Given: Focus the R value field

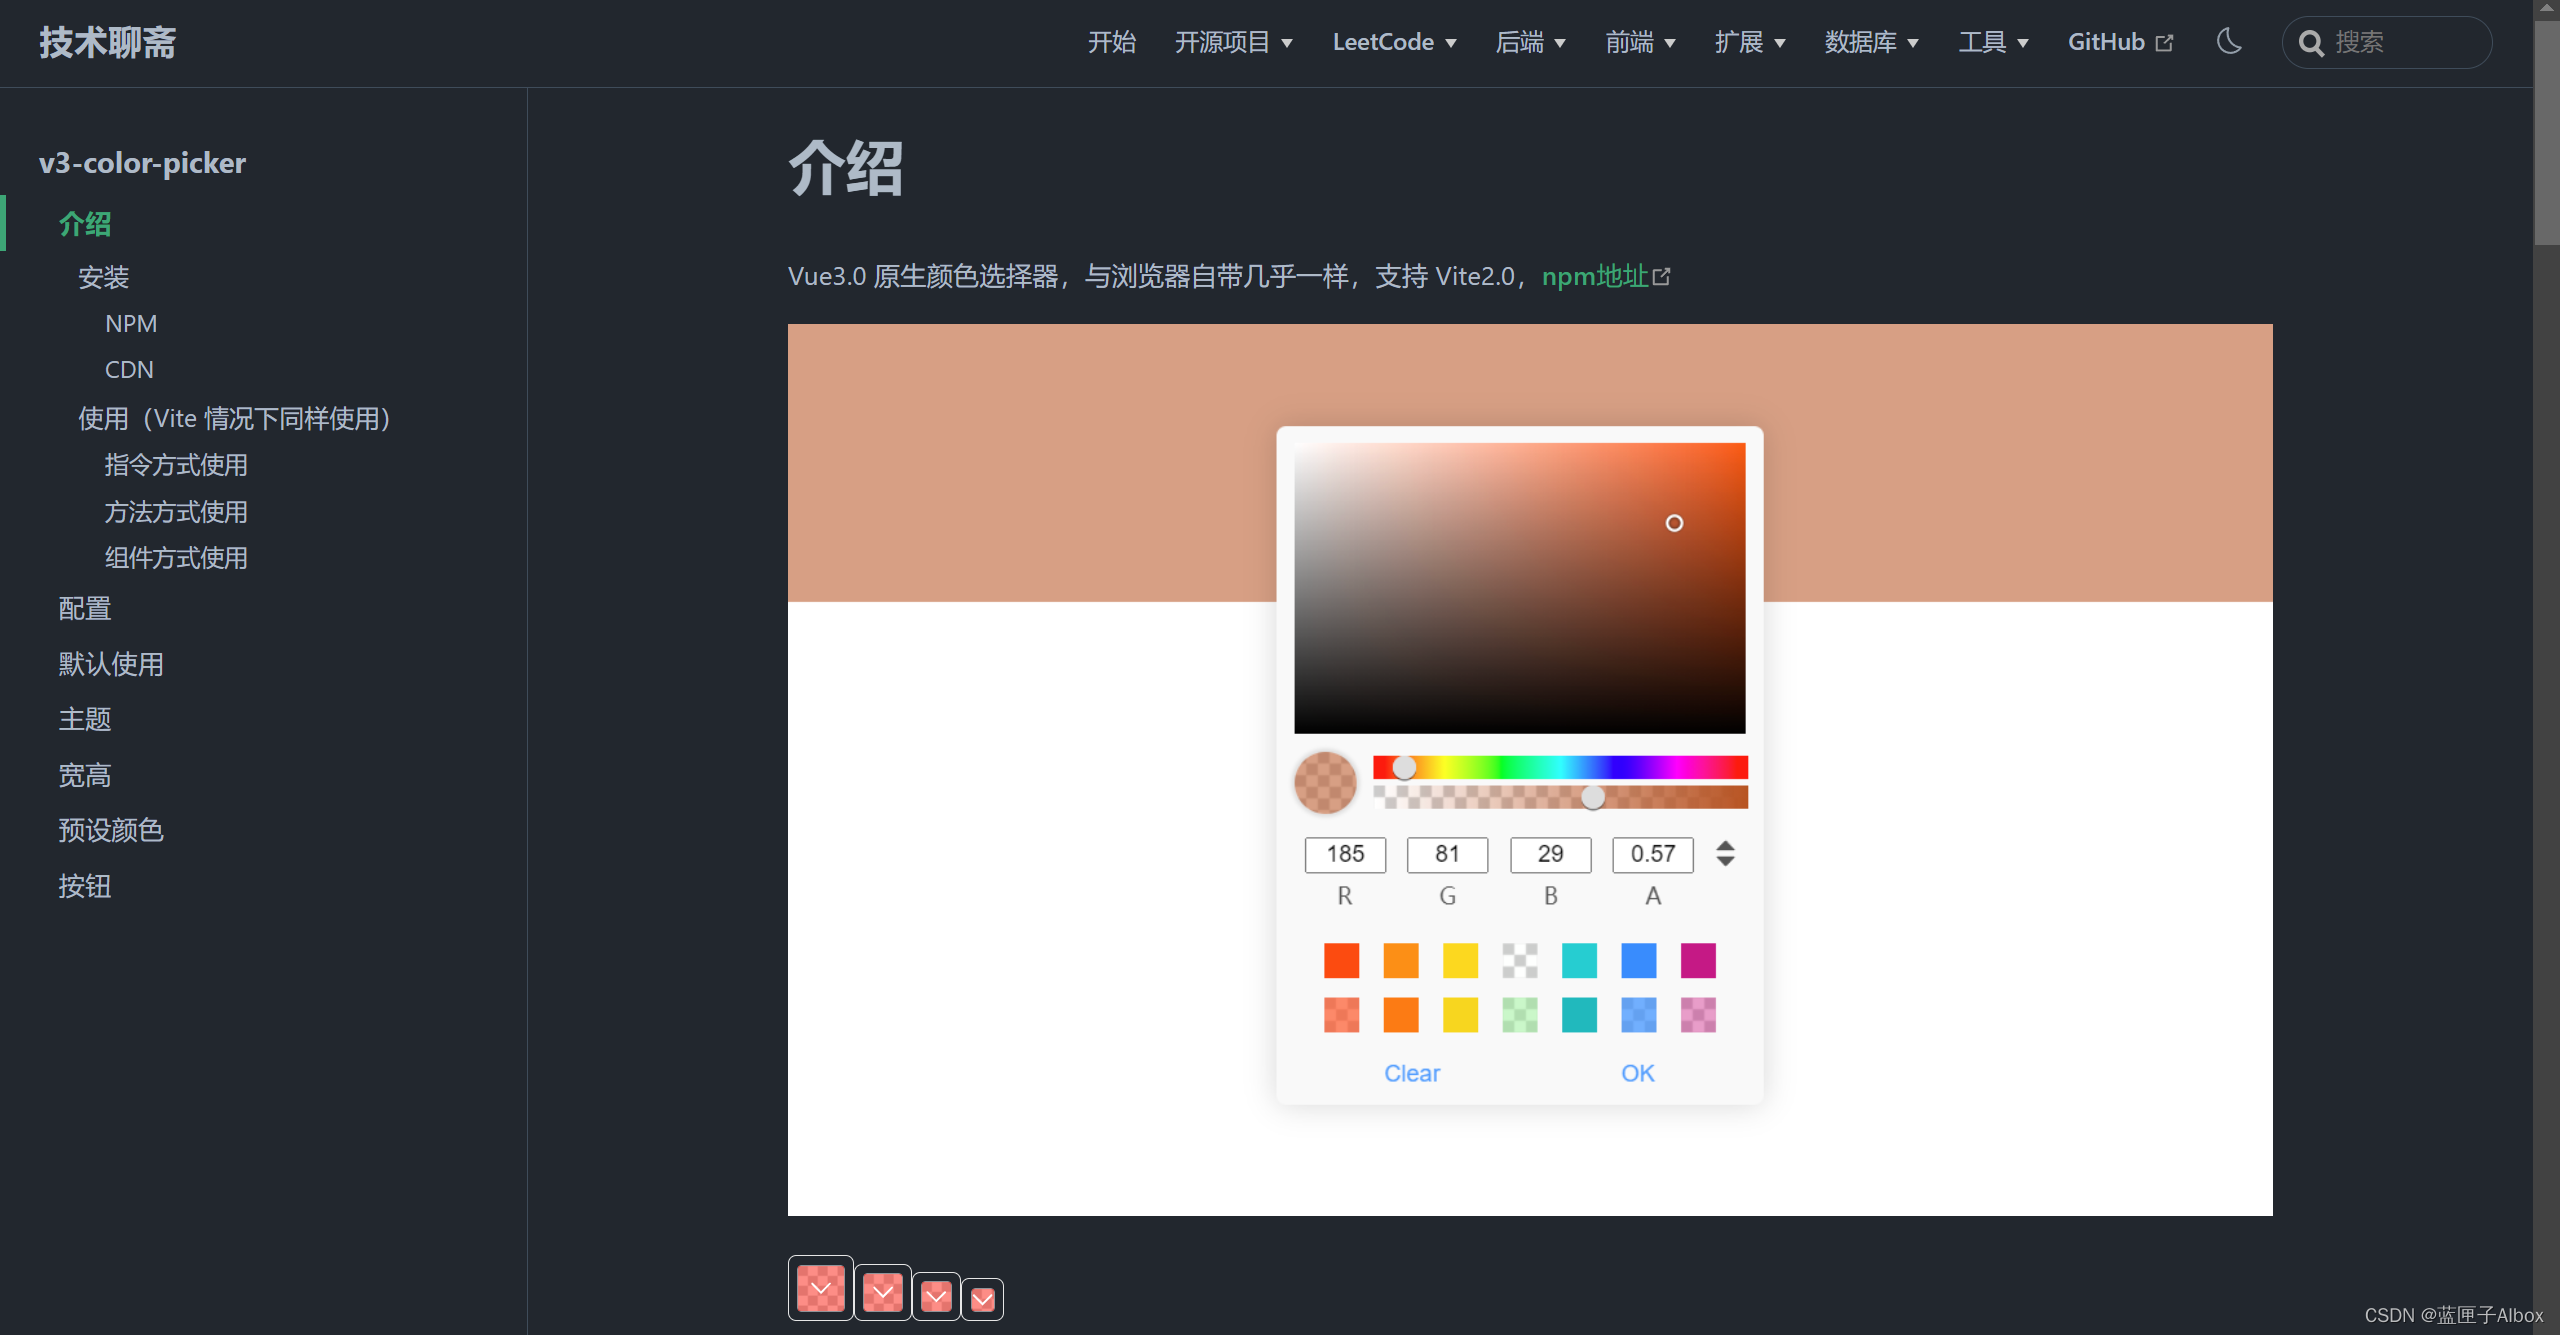Looking at the screenshot, I should click(x=1345, y=854).
